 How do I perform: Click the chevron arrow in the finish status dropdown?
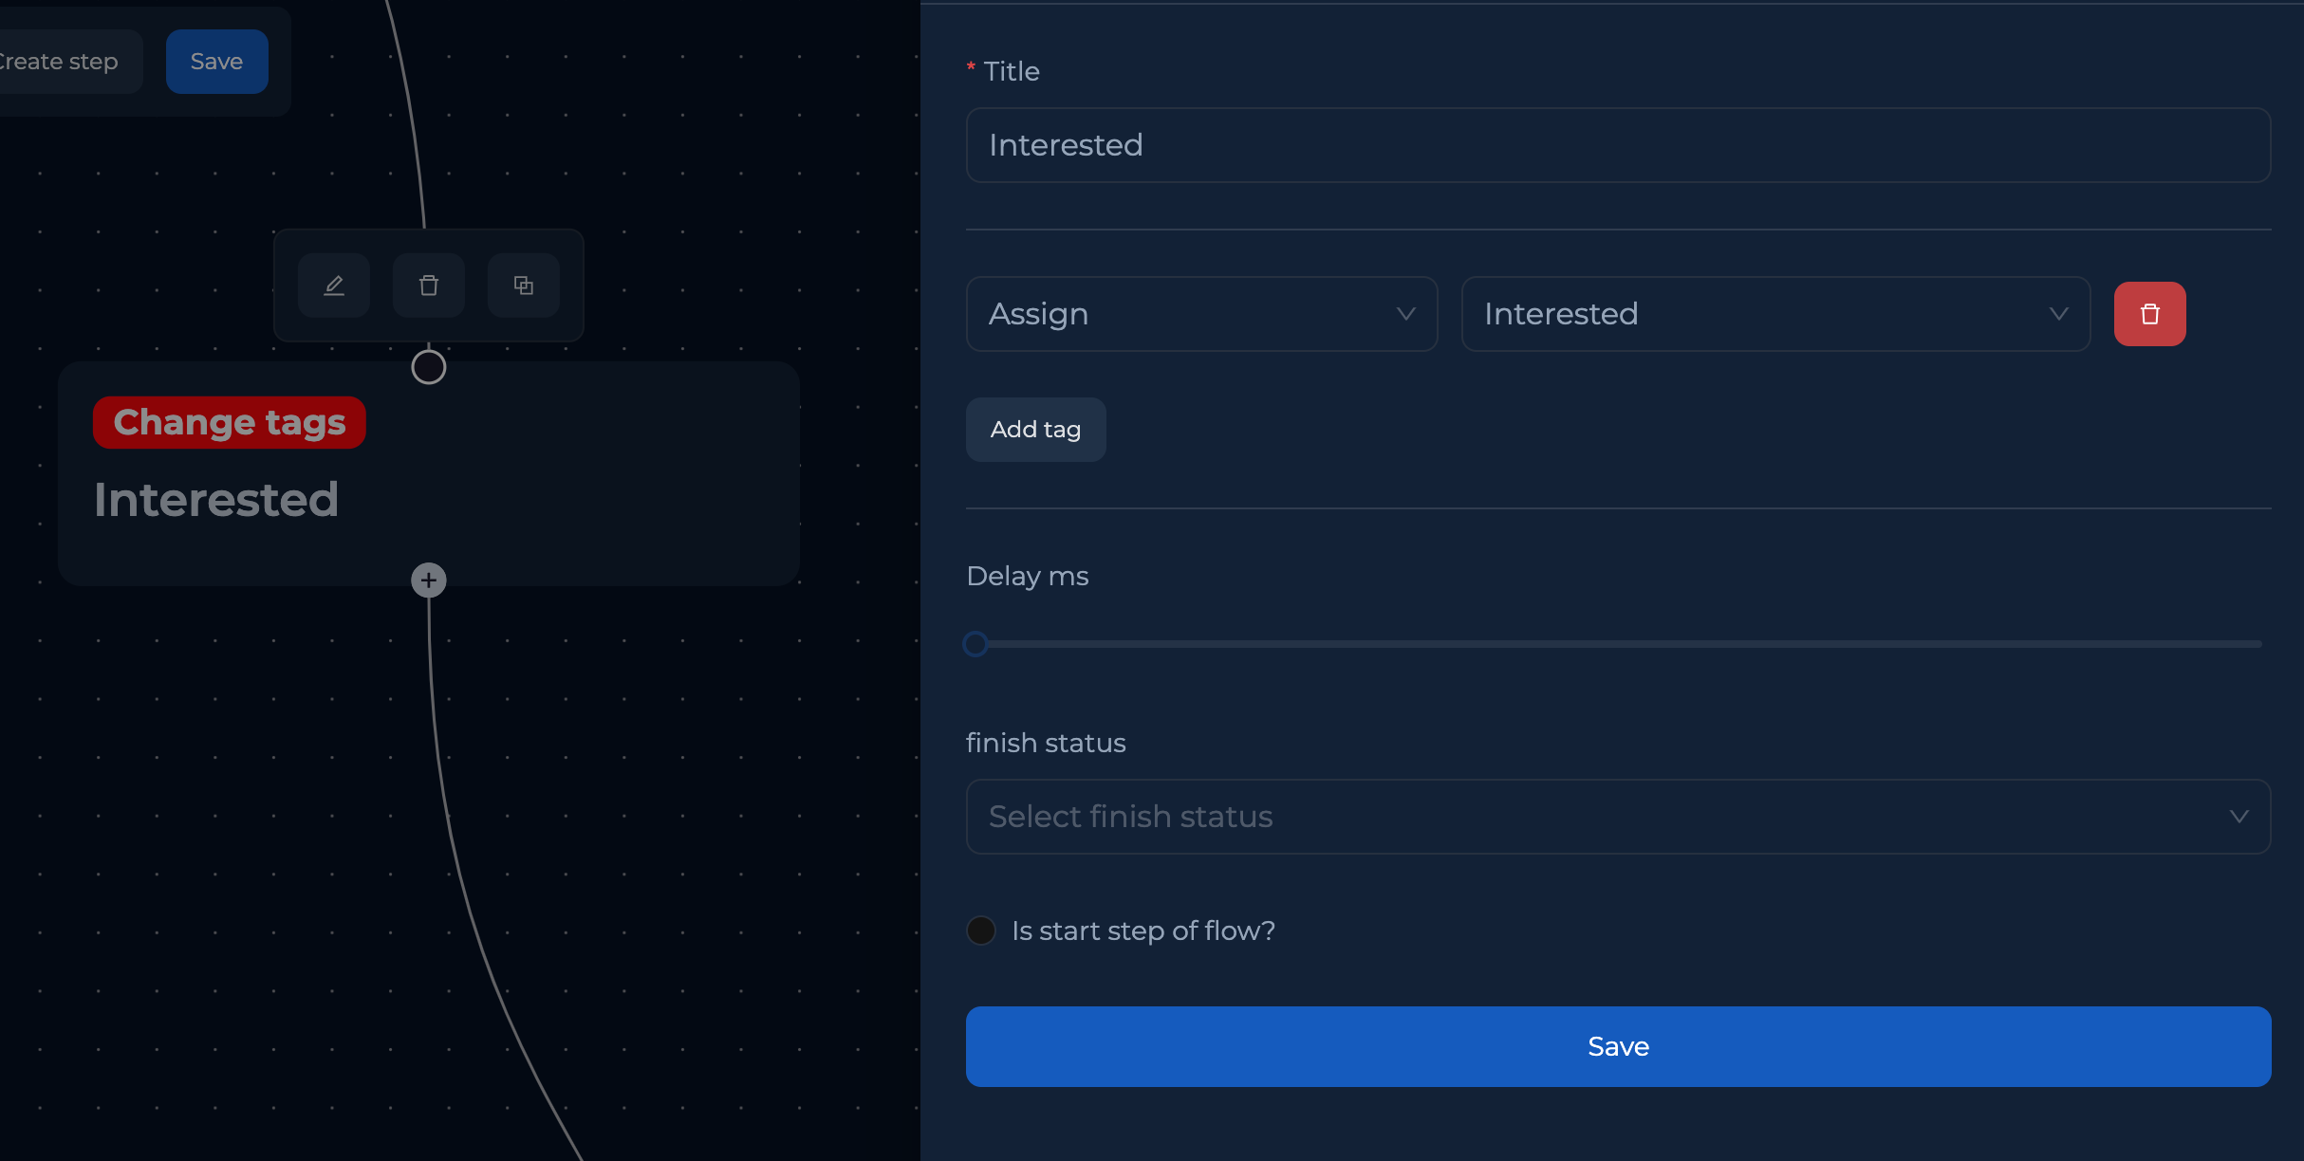pos(2239,816)
